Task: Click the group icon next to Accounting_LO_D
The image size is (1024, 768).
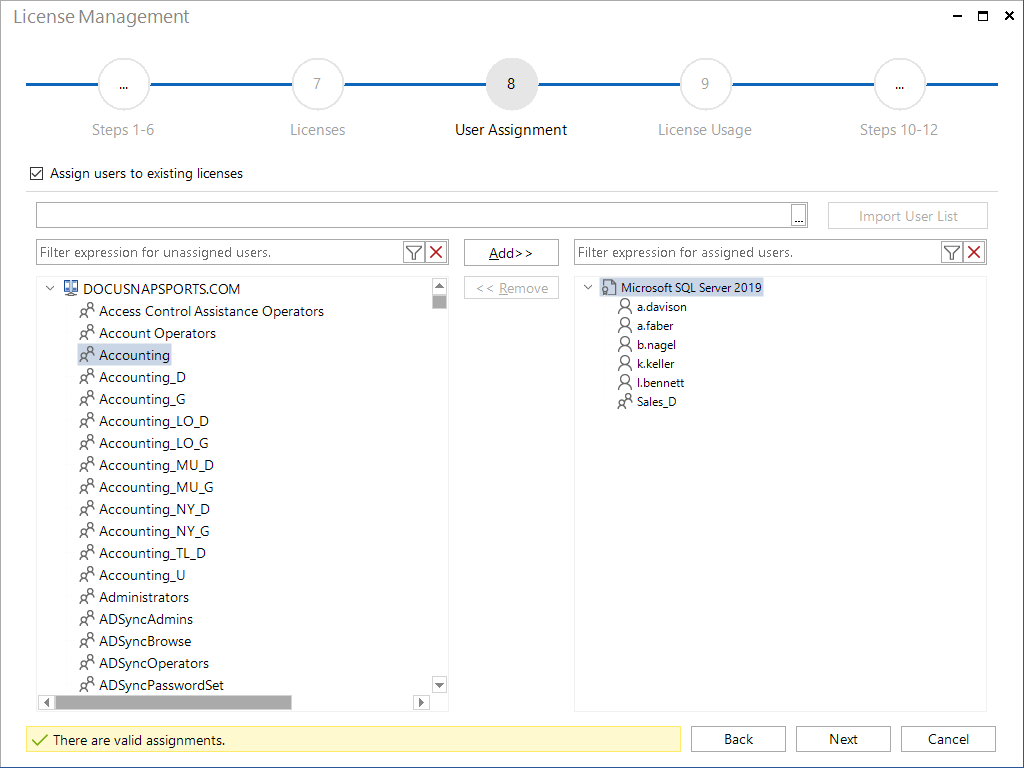Action: [87, 421]
